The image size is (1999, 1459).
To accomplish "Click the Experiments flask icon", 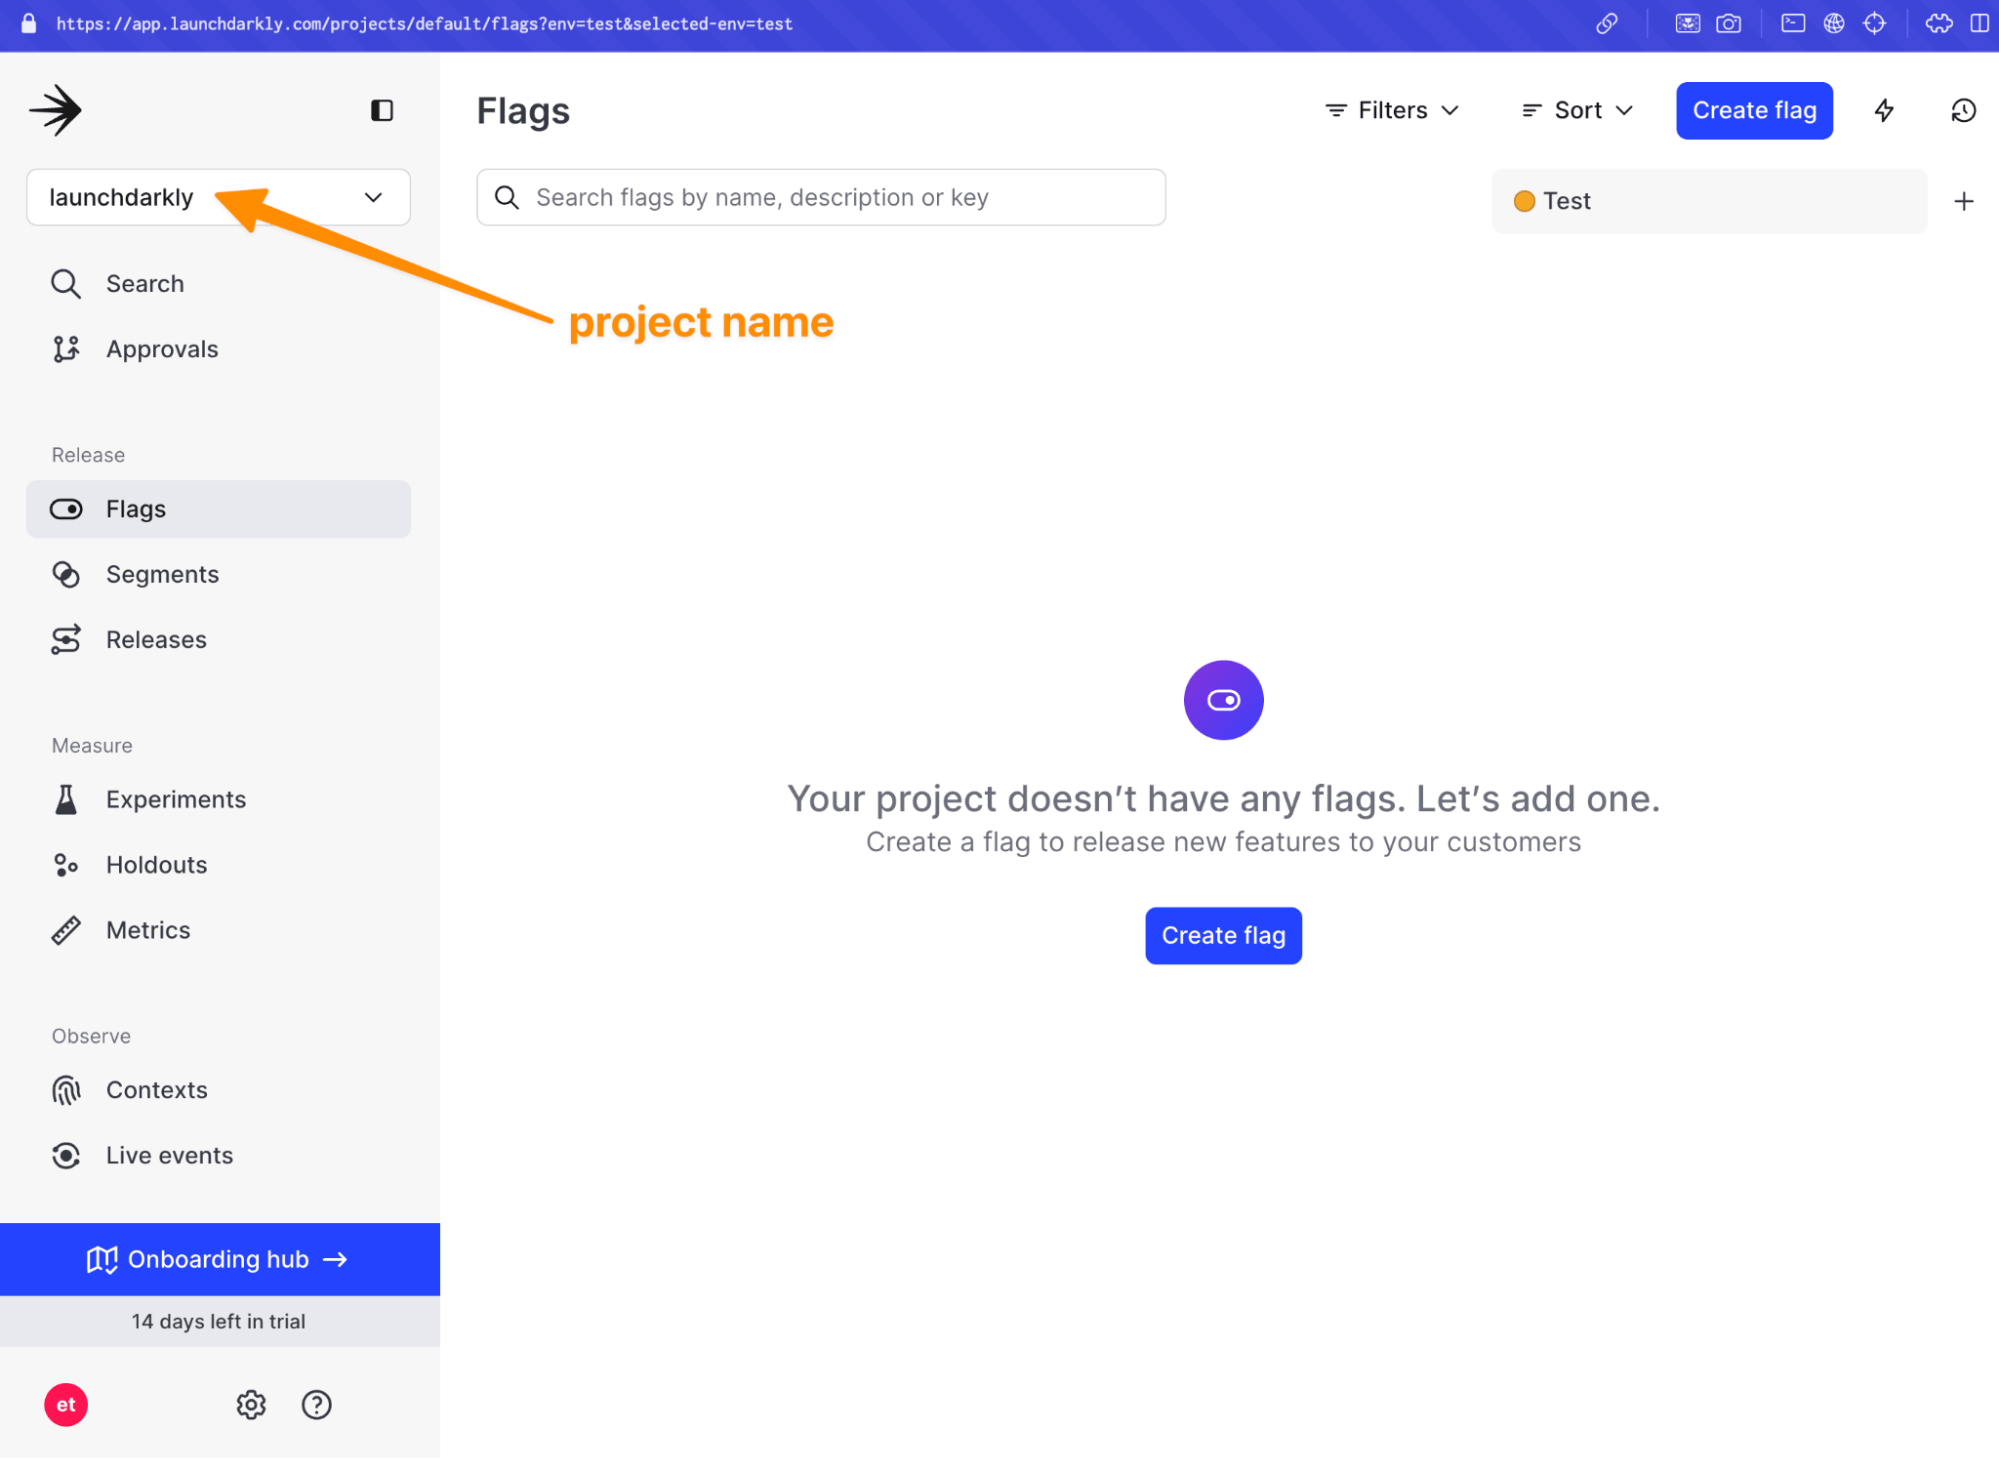I will click(66, 800).
